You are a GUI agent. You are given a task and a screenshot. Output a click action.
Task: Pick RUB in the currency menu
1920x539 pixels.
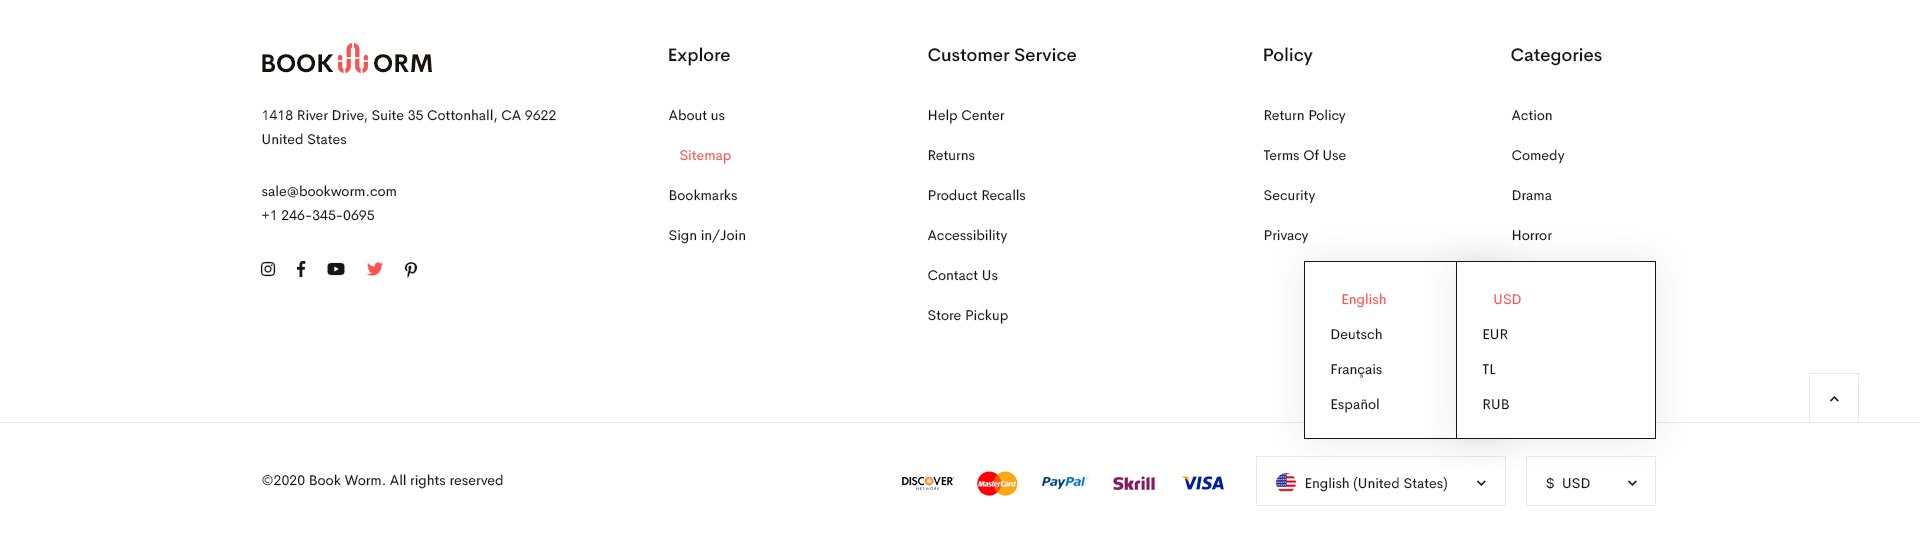point(1496,405)
